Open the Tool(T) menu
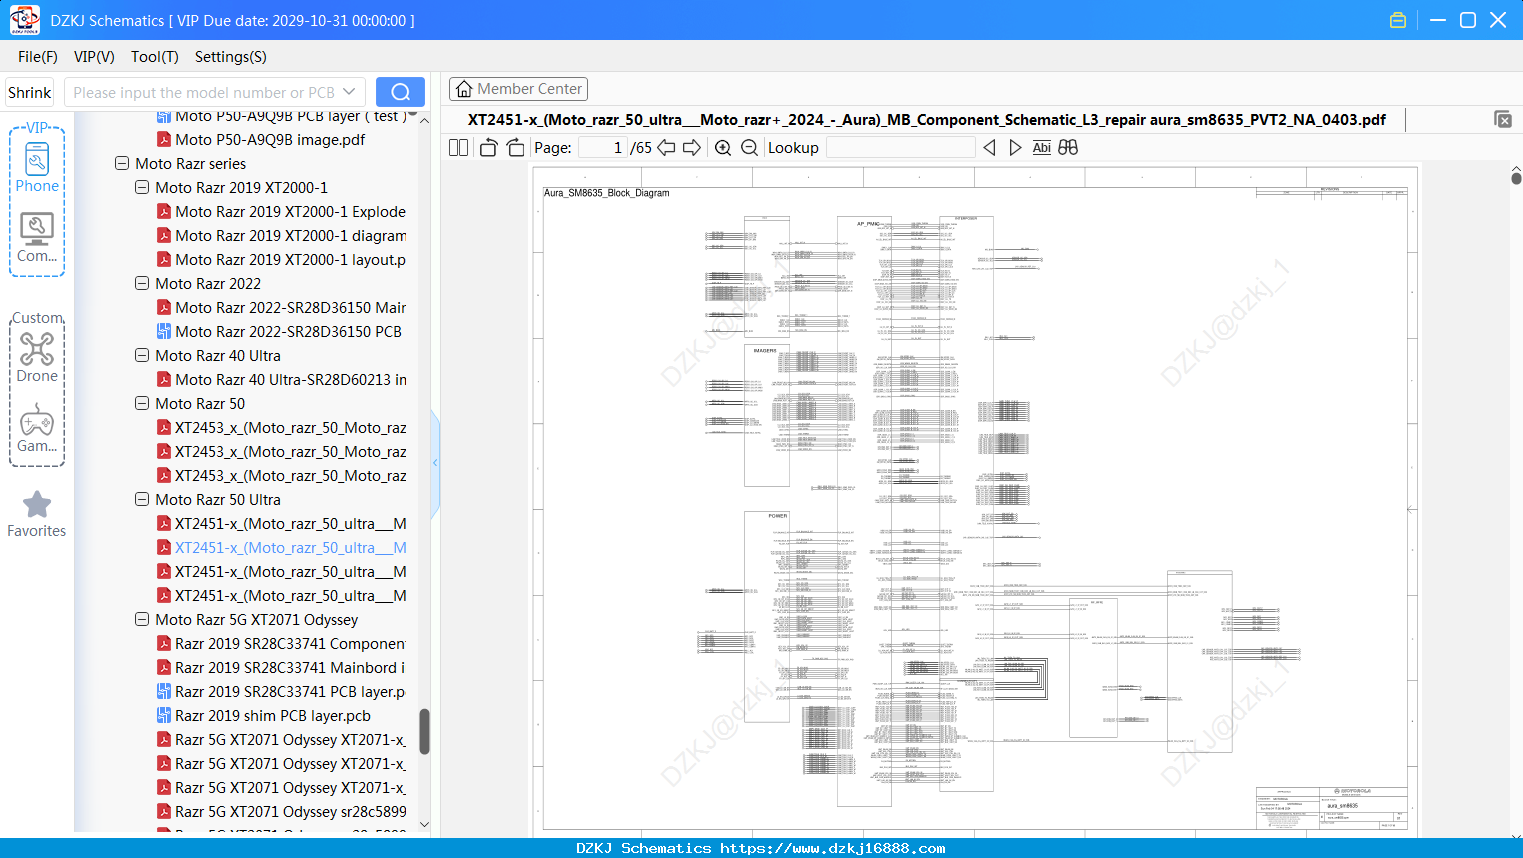Screen dimensions: 1523x858 click(155, 57)
